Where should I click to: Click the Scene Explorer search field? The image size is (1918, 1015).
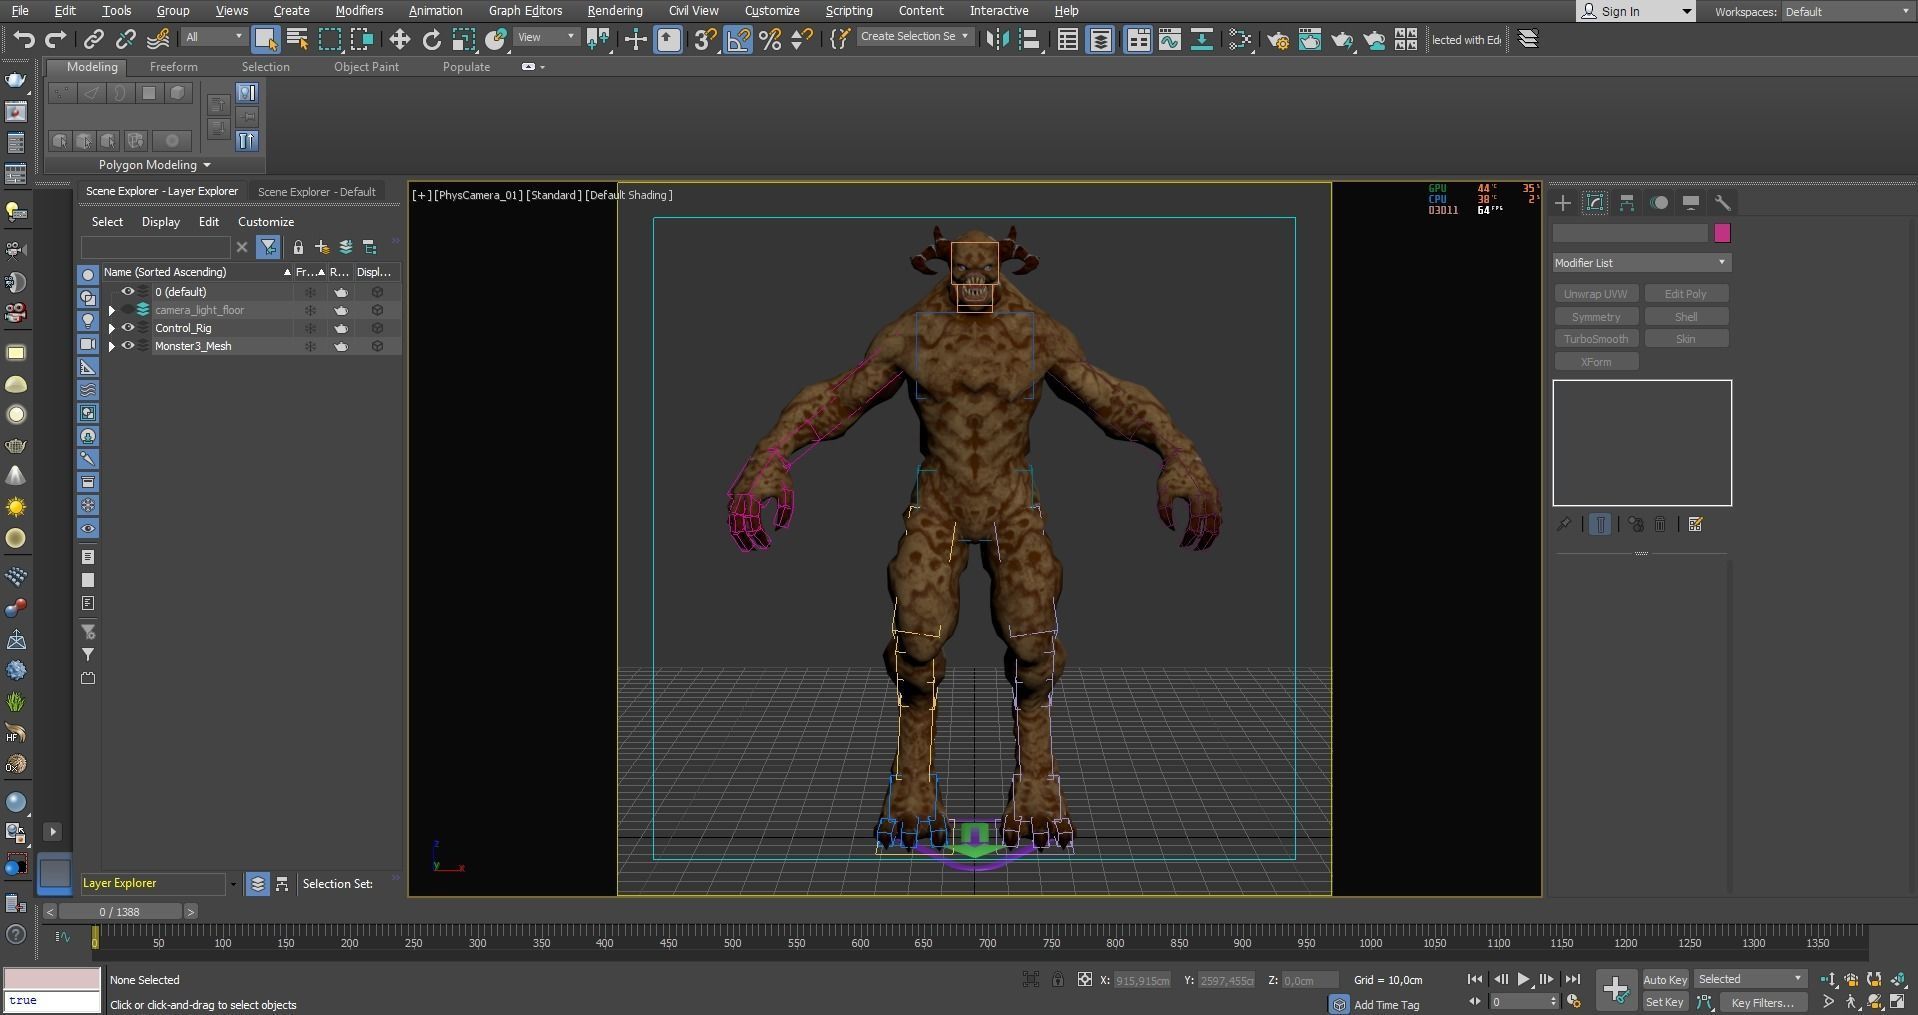click(156, 247)
